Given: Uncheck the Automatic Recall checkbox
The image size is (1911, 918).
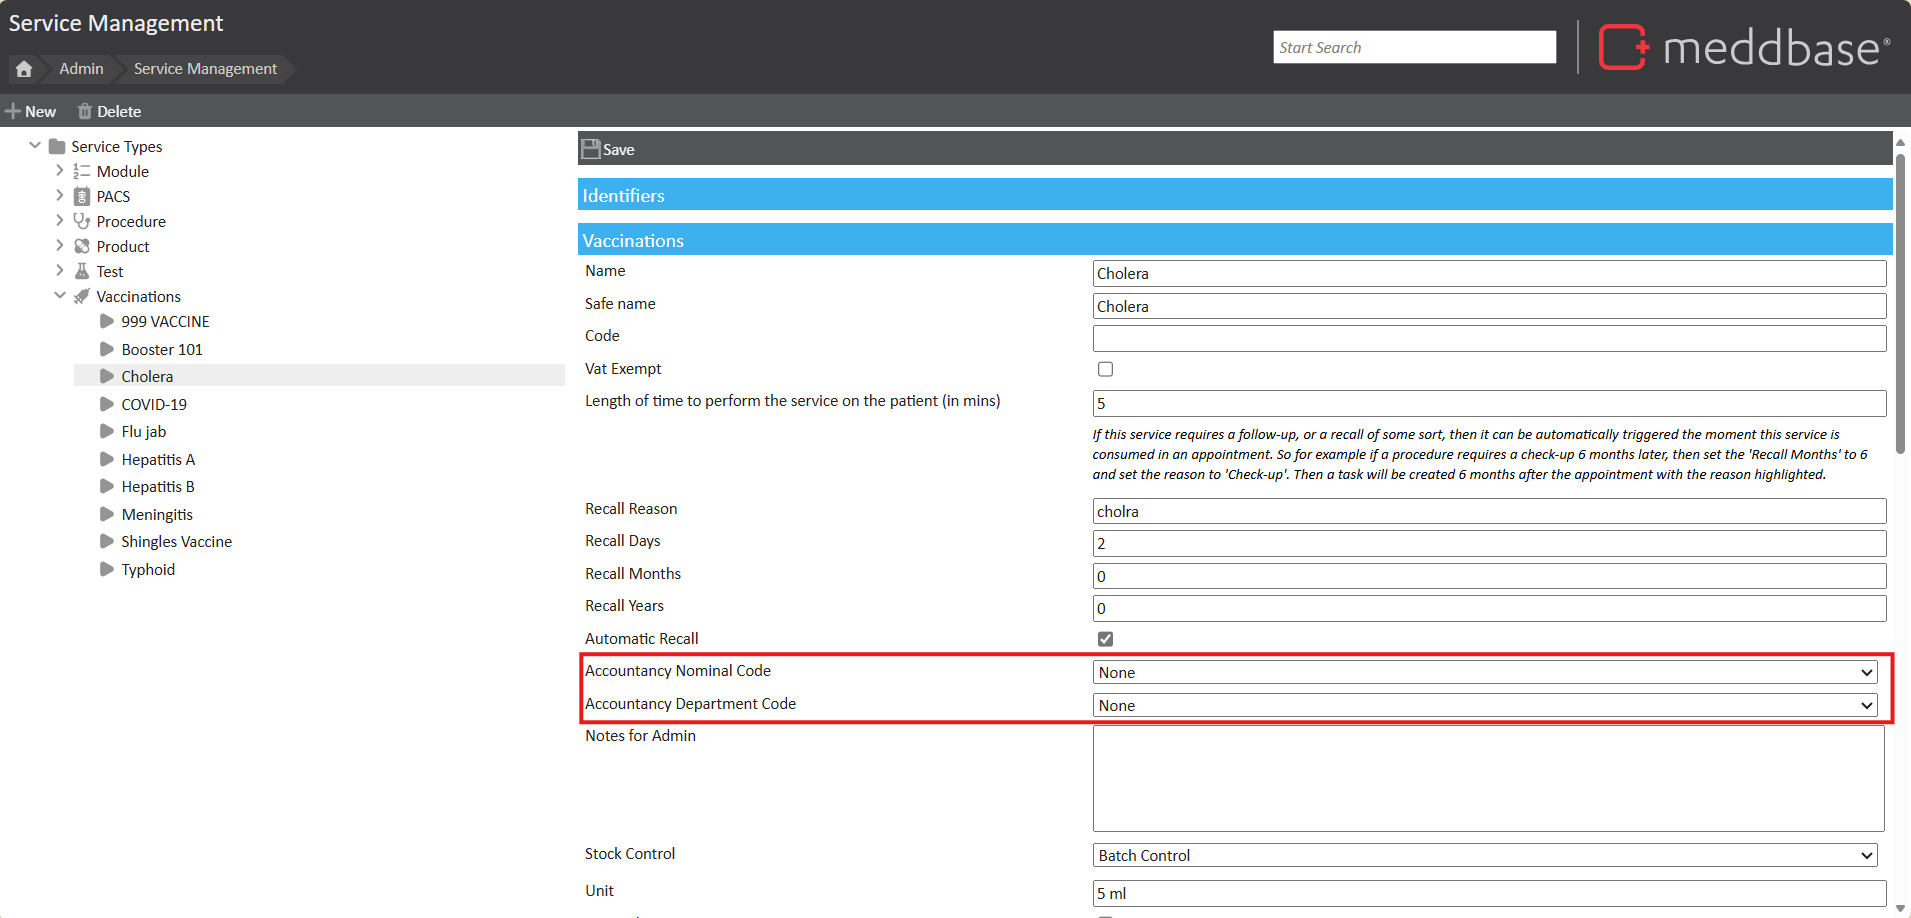Looking at the screenshot, I should [x=1105, y=639].
